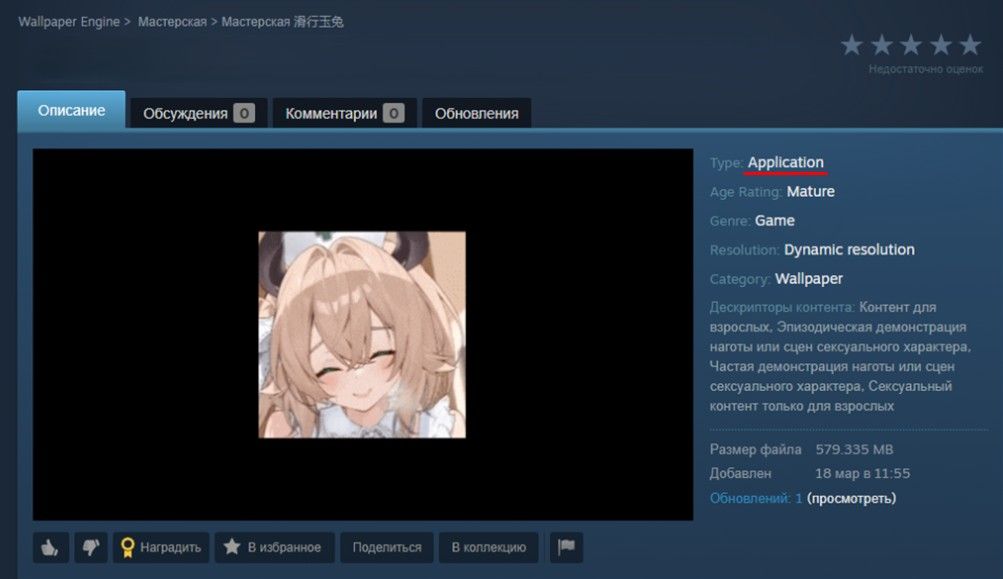
Task: Open the first Мастерская breadcrumb link
Action: (172, 22)
